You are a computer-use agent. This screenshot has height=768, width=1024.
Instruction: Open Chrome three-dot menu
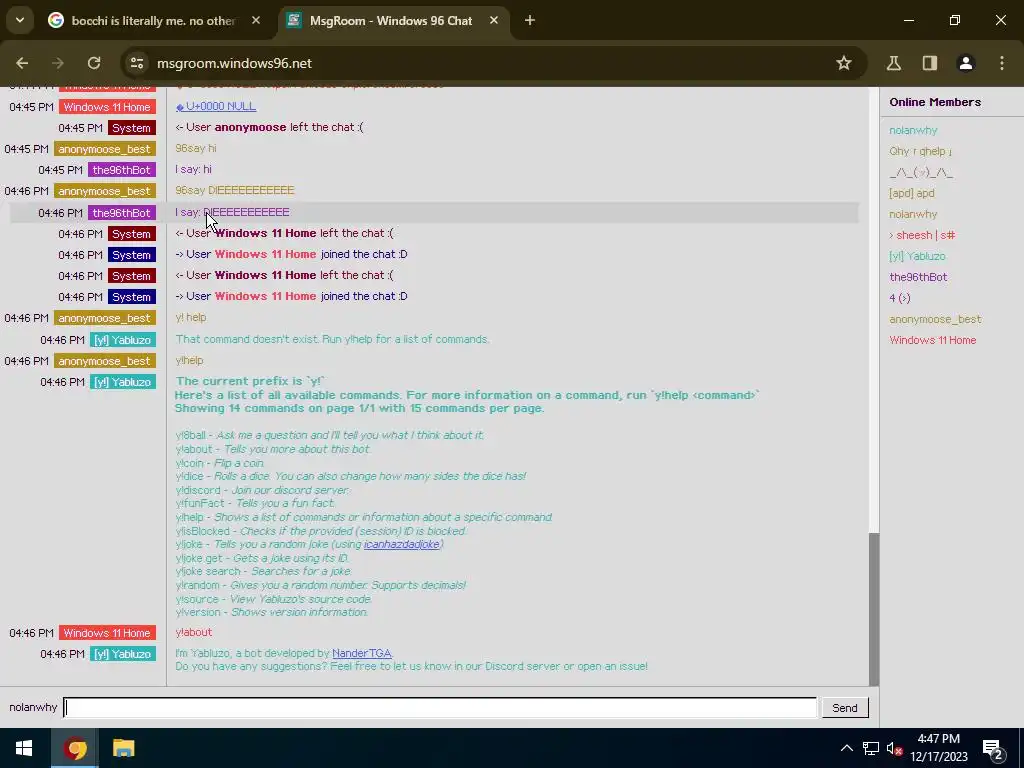pyautogui.click(x=1002, y=63)
